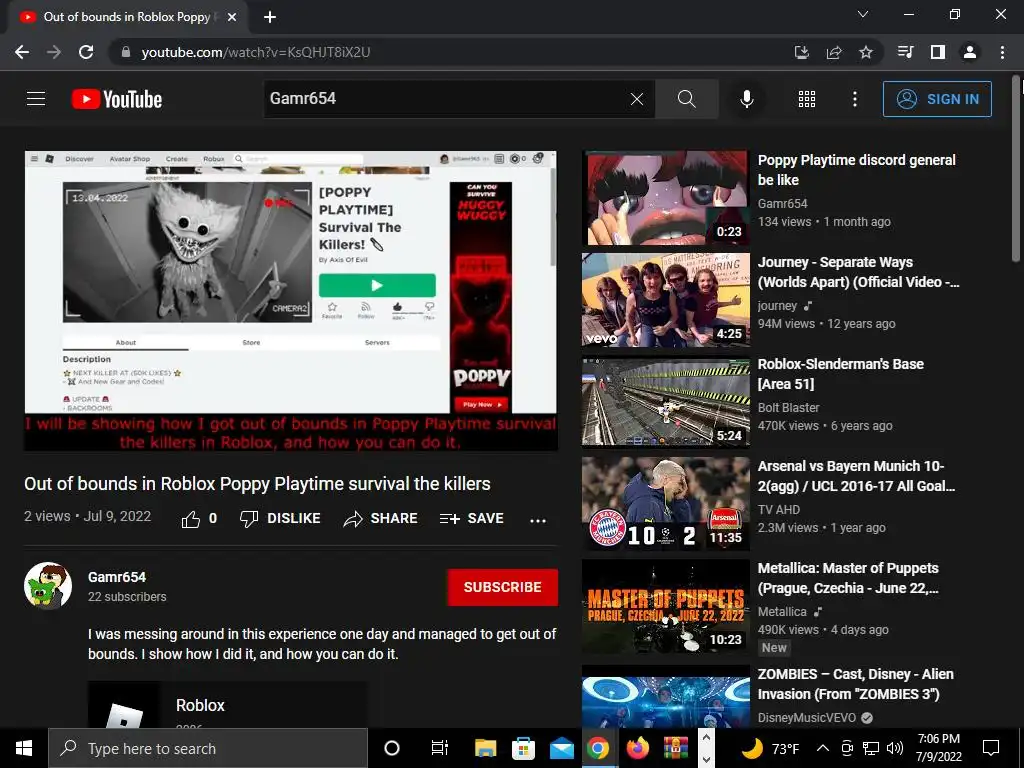This screenshot has width=1024, height=768.
Task: Click the video player
Action: click(x=291, y=300)
